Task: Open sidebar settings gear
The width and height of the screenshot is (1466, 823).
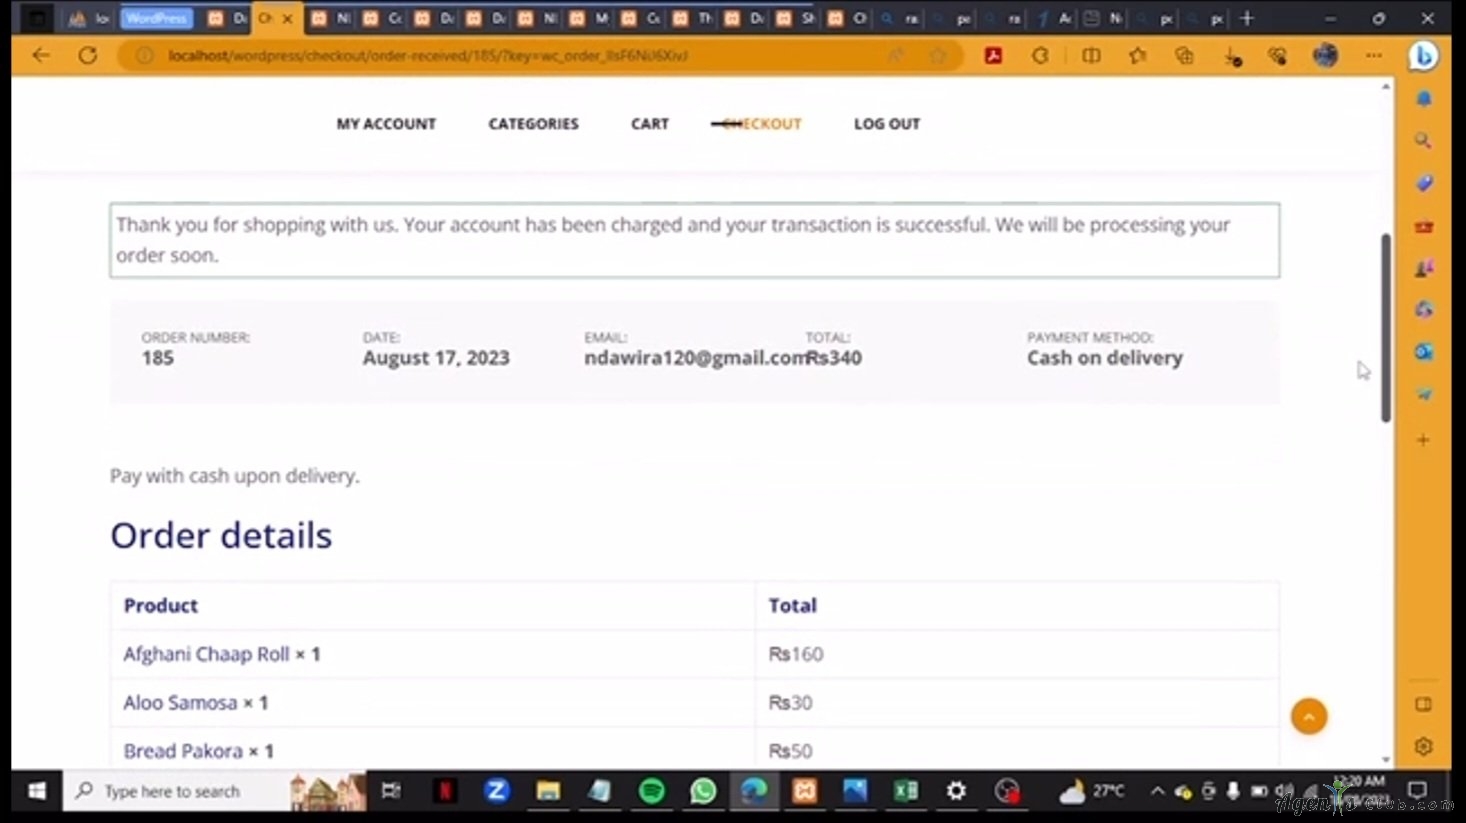Action: pos(1424,746)
